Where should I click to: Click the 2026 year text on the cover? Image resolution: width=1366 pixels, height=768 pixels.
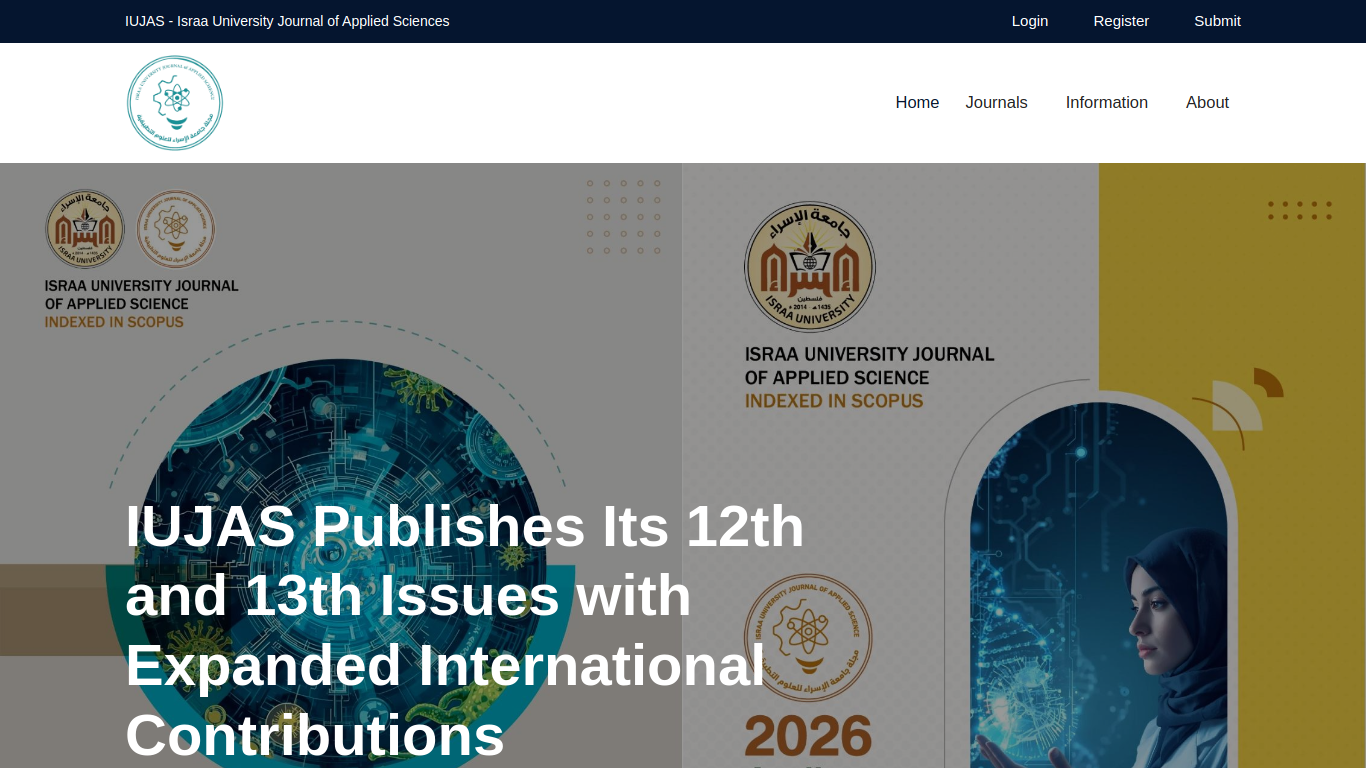tap(808, 736)
